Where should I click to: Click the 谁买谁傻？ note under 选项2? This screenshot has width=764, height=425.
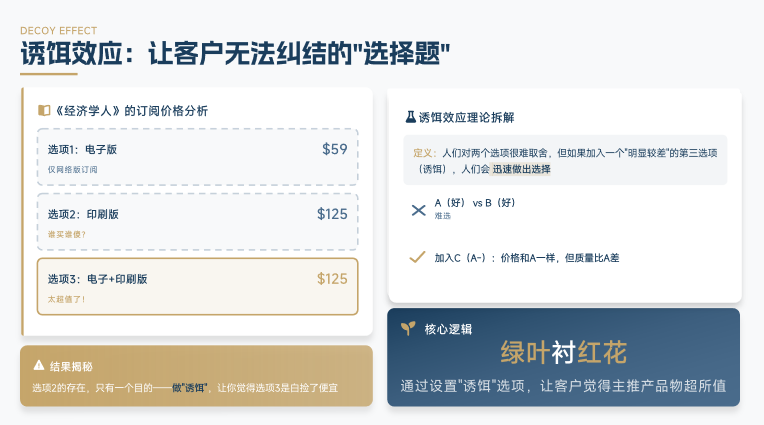click(67, 234)
